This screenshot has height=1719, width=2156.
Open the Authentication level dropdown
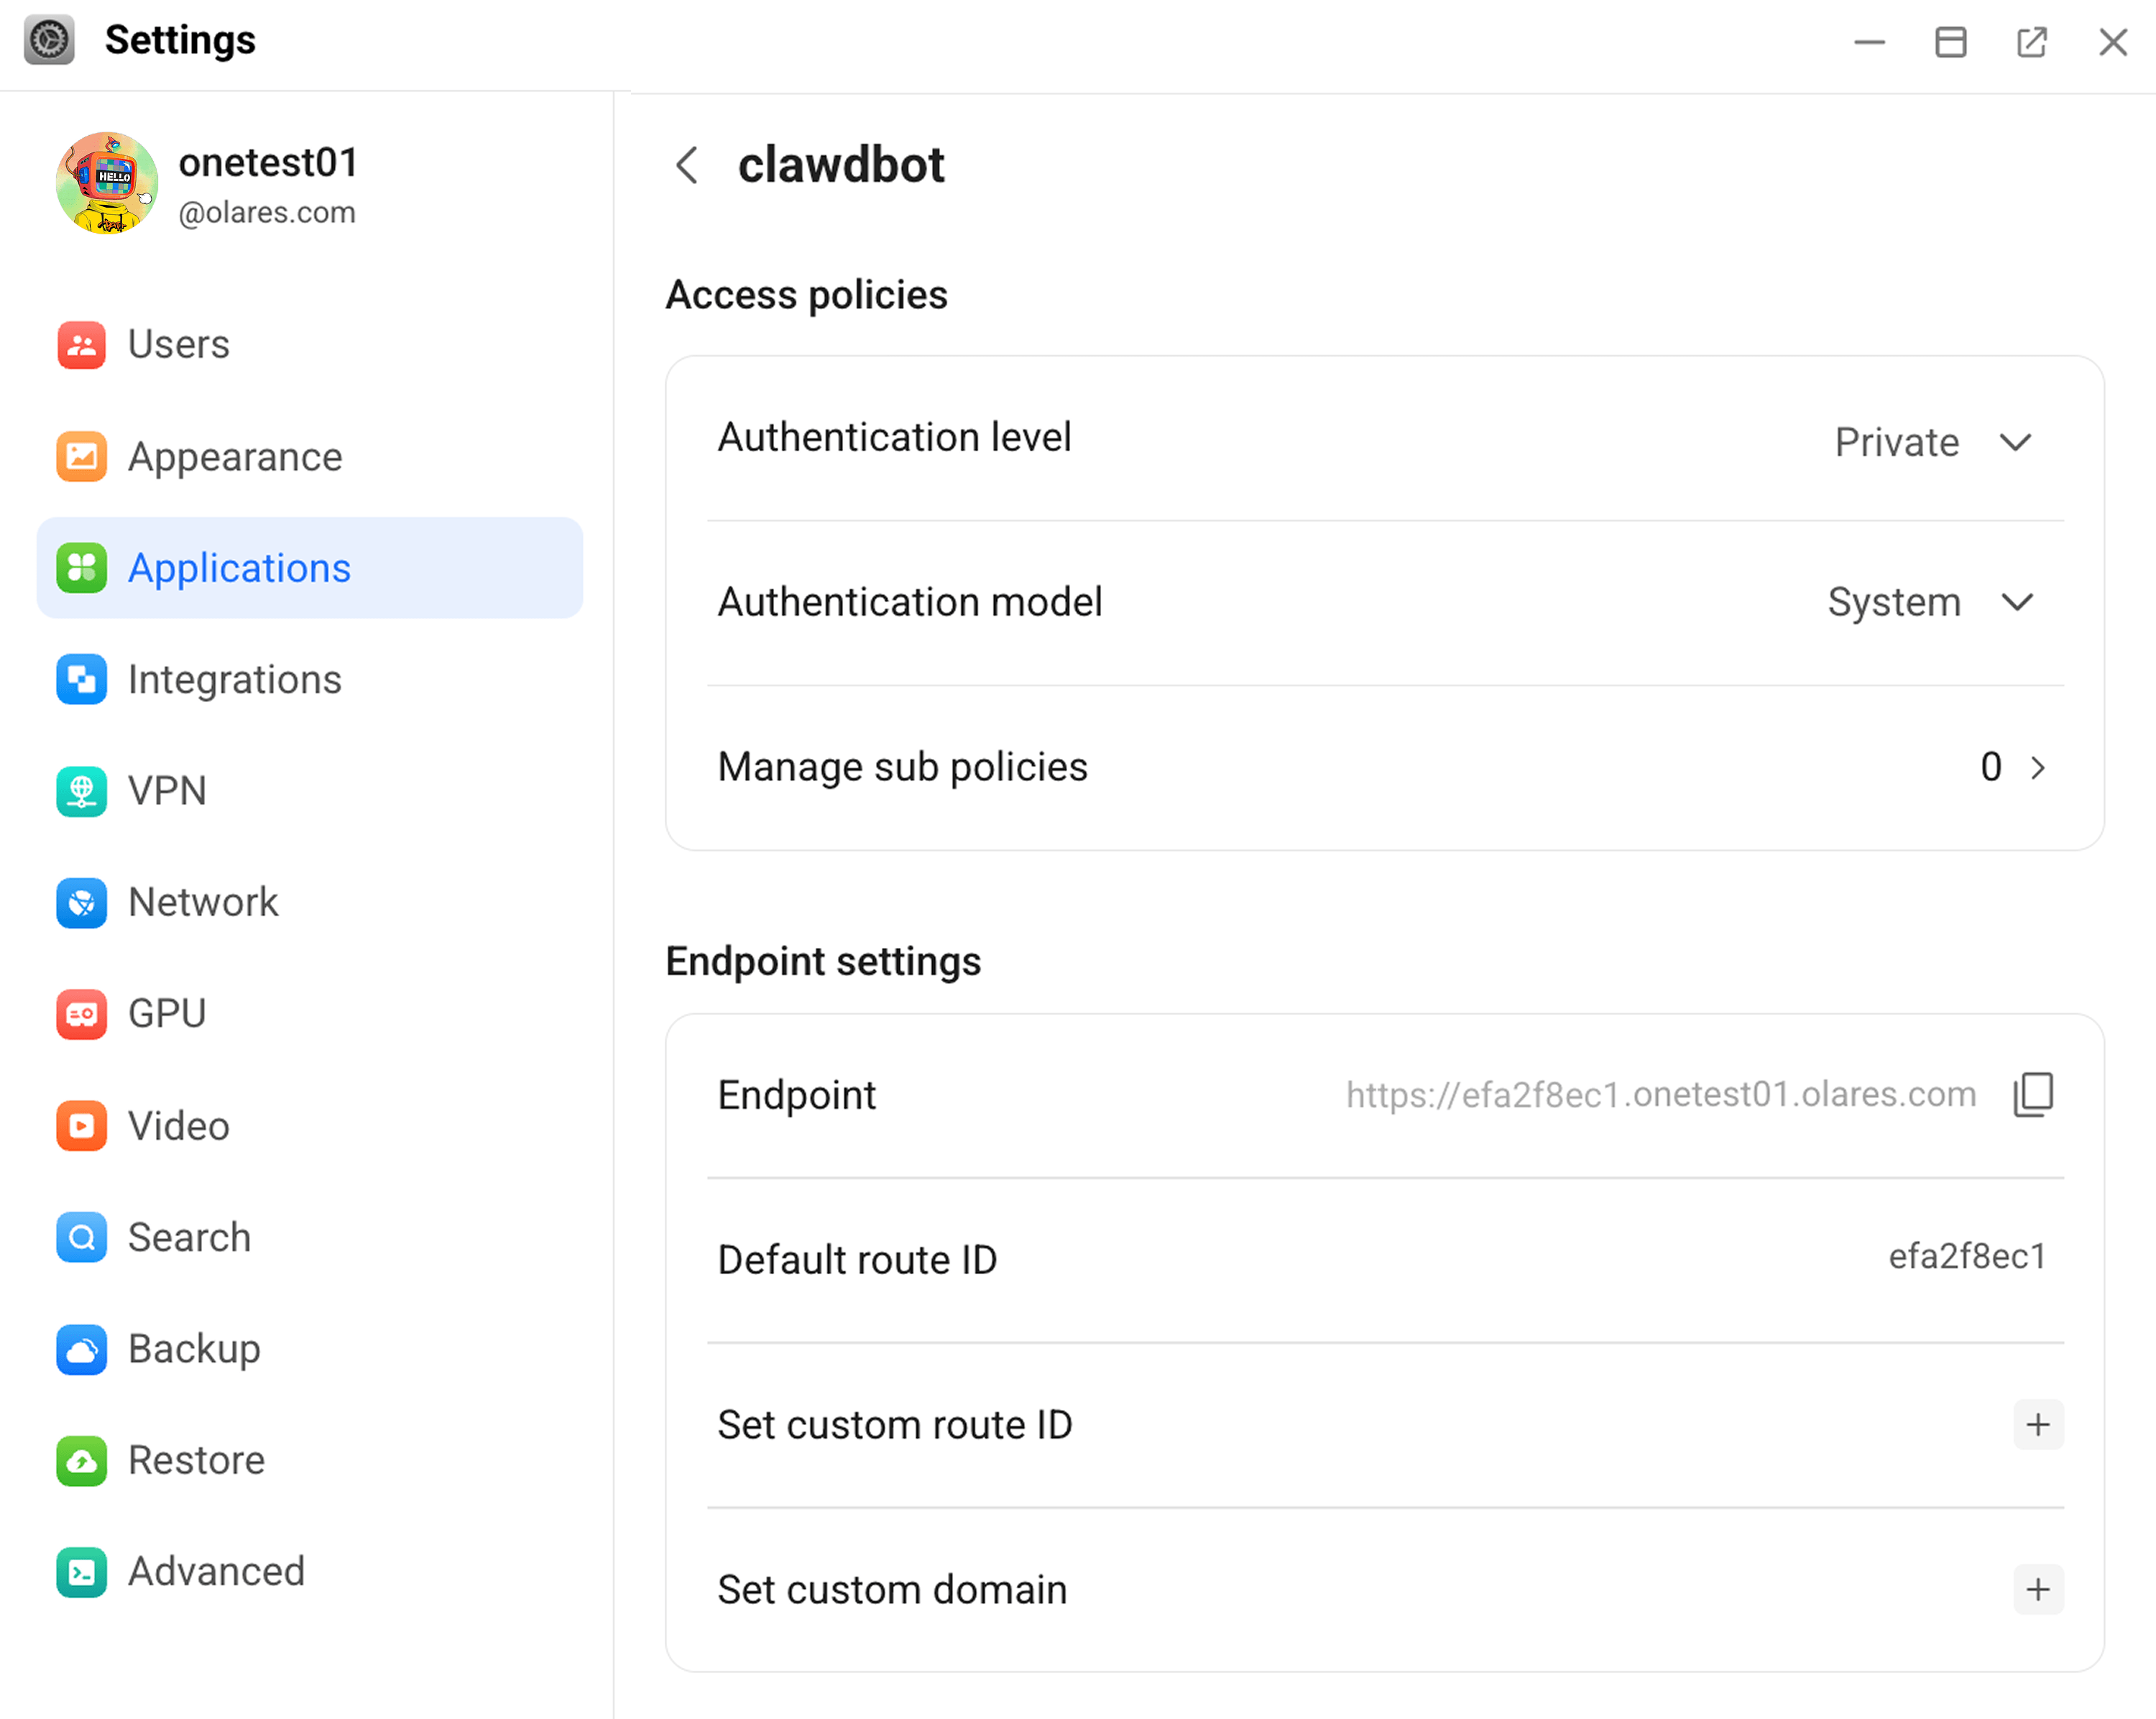(x=2017, y=442)
